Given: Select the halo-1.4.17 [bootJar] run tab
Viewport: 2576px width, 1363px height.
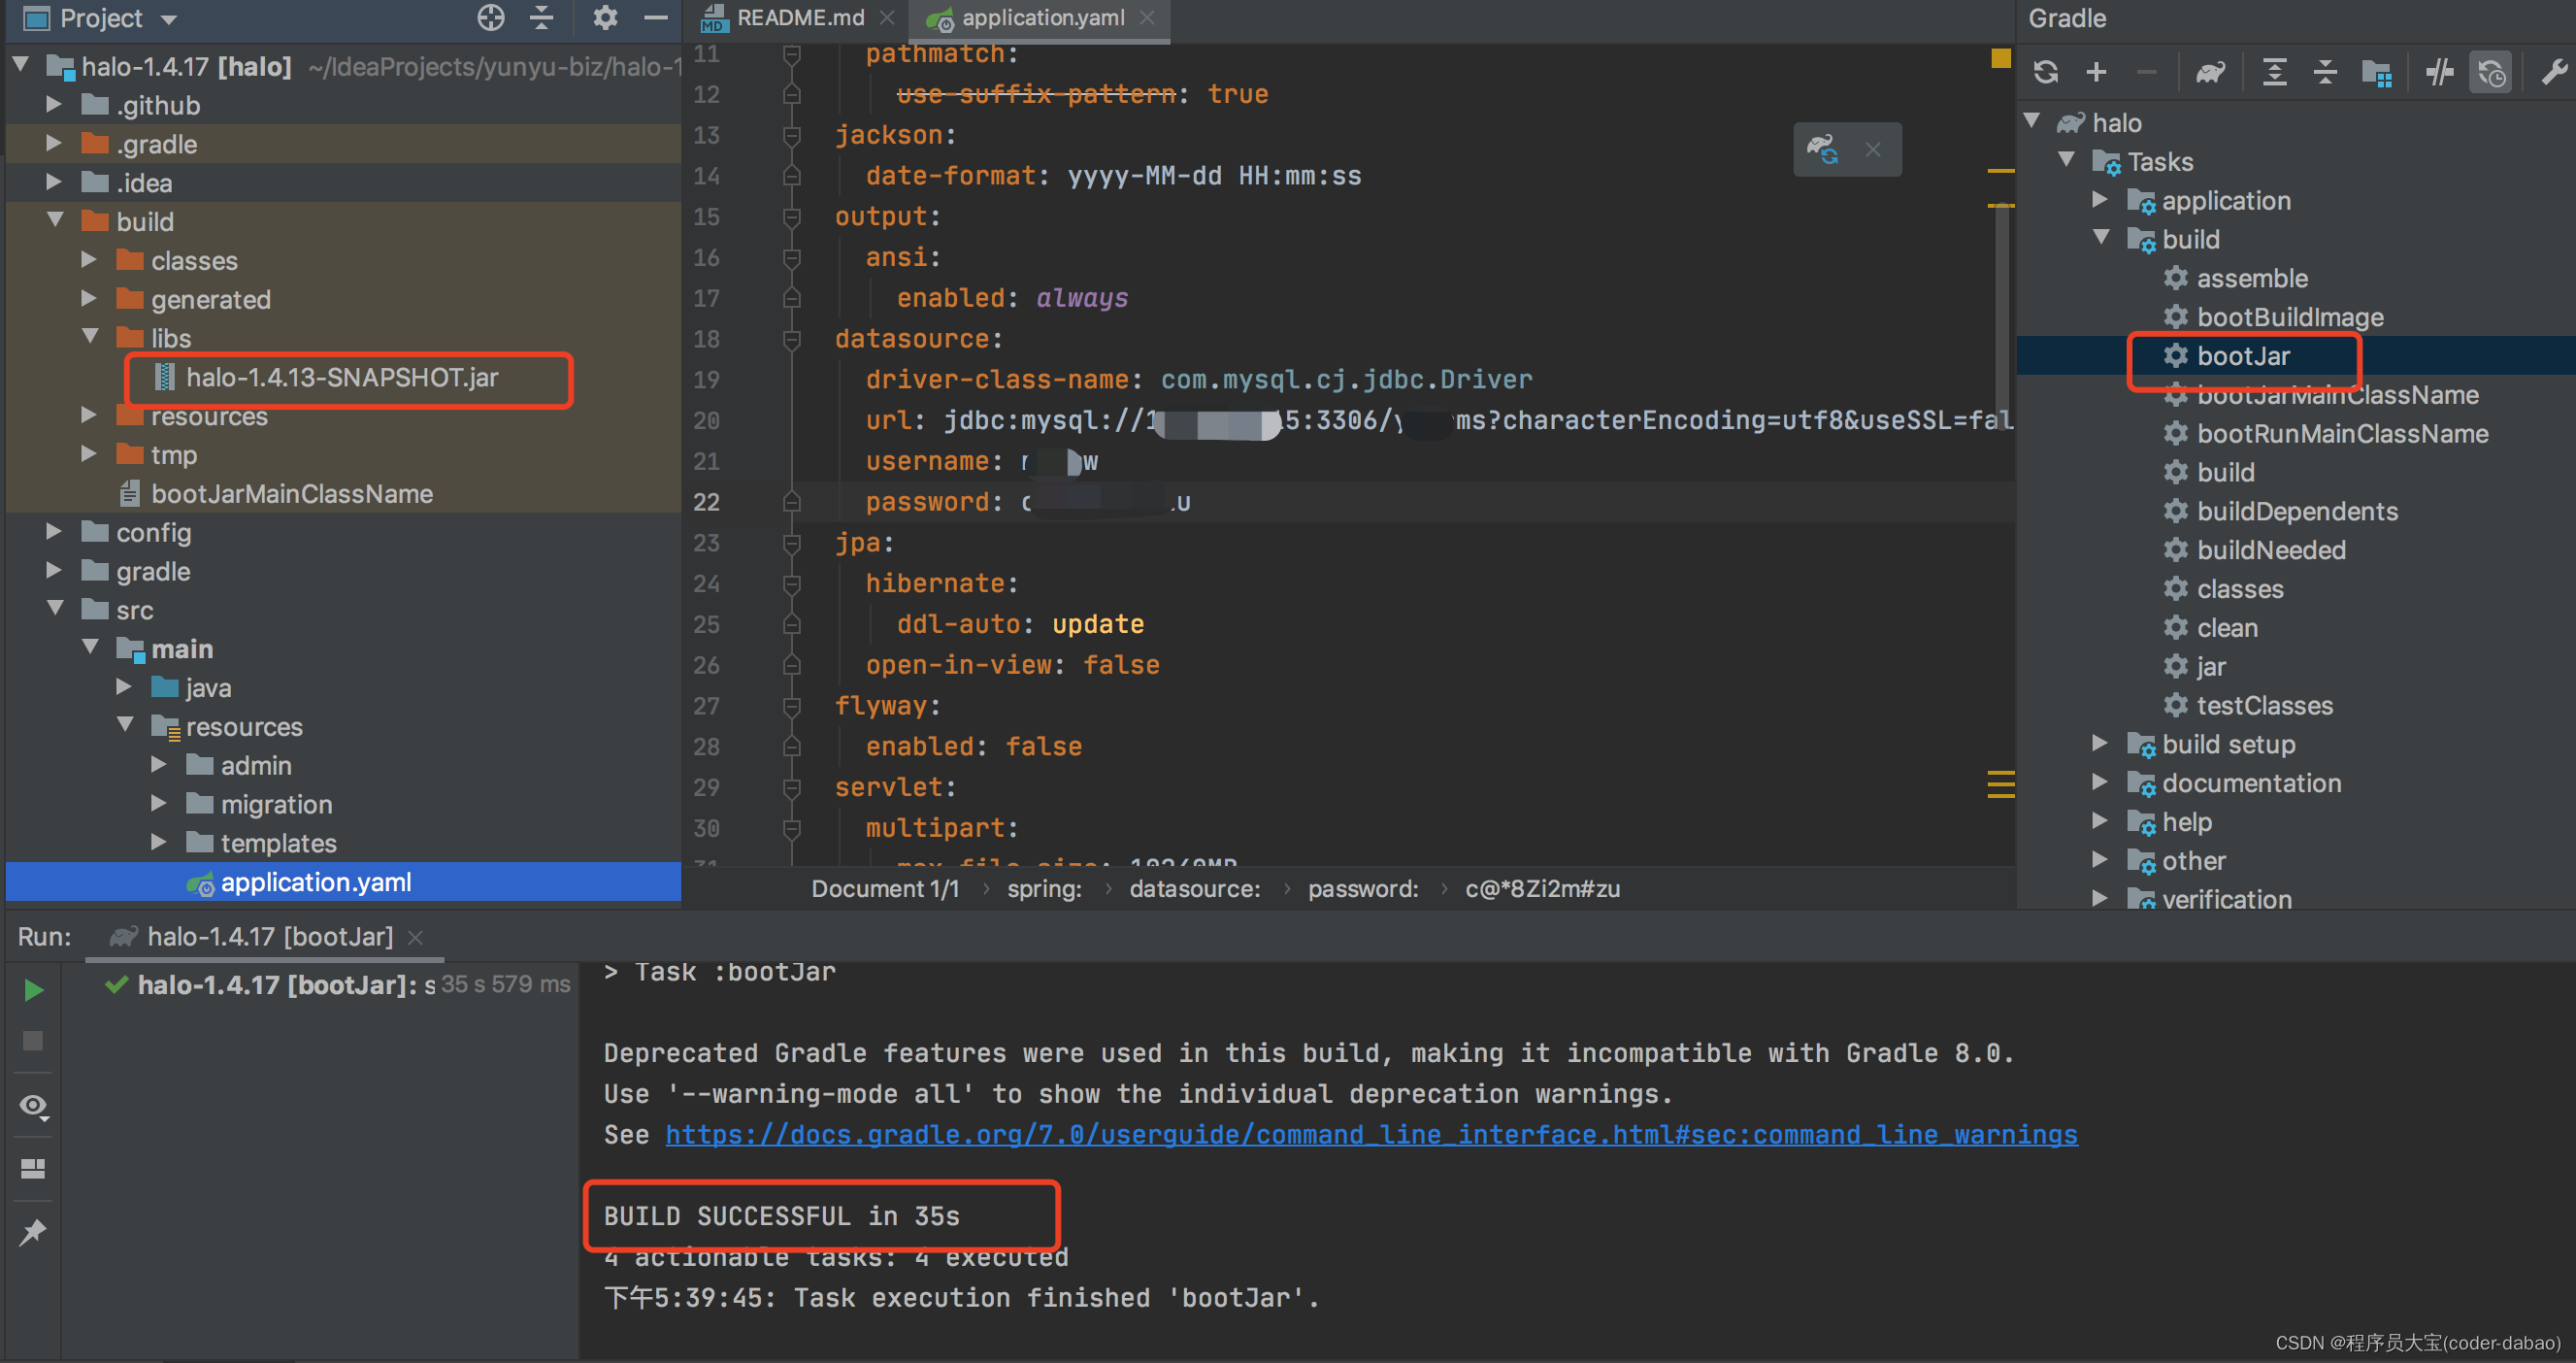Looking at the screenshot, I should point(270,937).
